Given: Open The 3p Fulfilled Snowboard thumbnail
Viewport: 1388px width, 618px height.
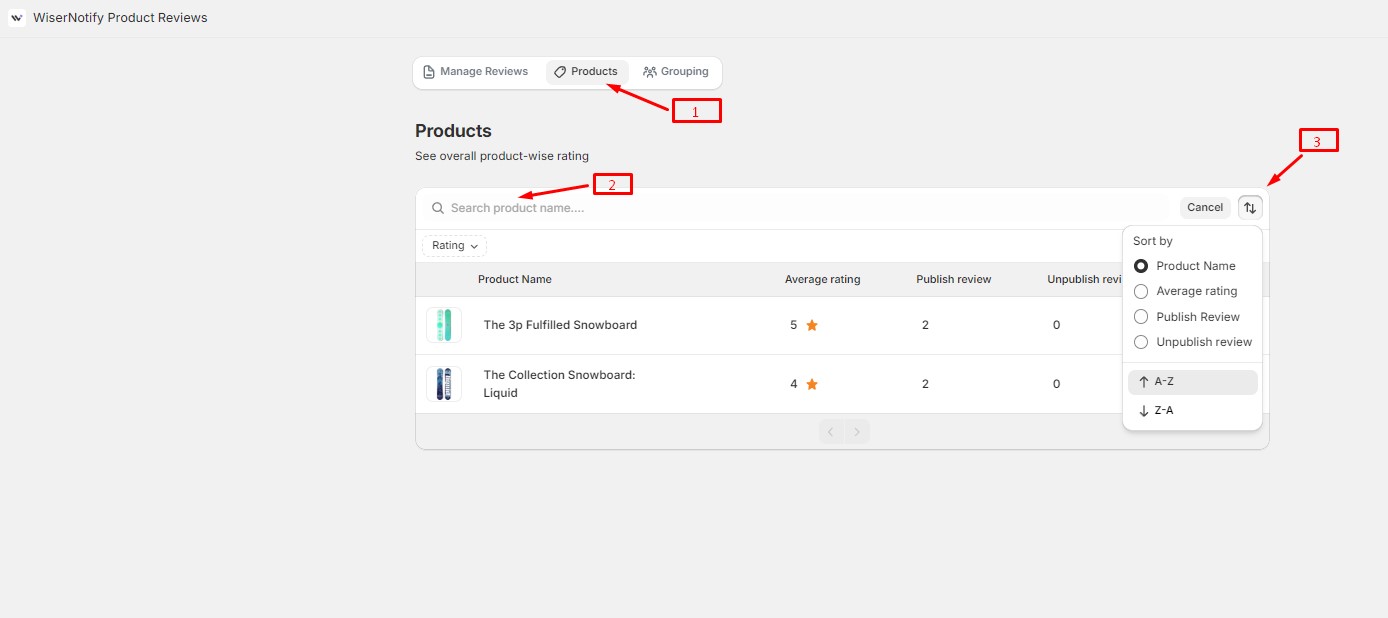Looking at the screenshot, I should pos(444,325).
